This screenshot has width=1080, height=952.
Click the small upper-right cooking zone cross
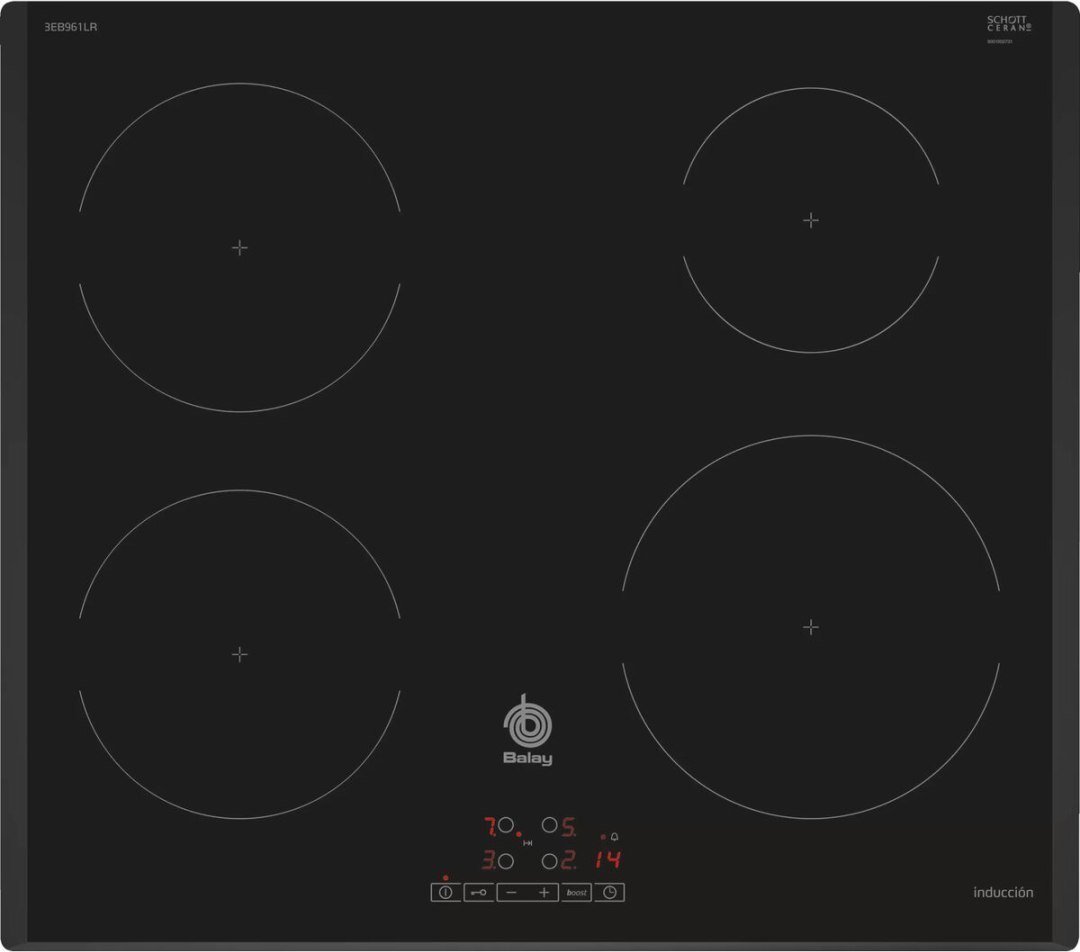811,220
